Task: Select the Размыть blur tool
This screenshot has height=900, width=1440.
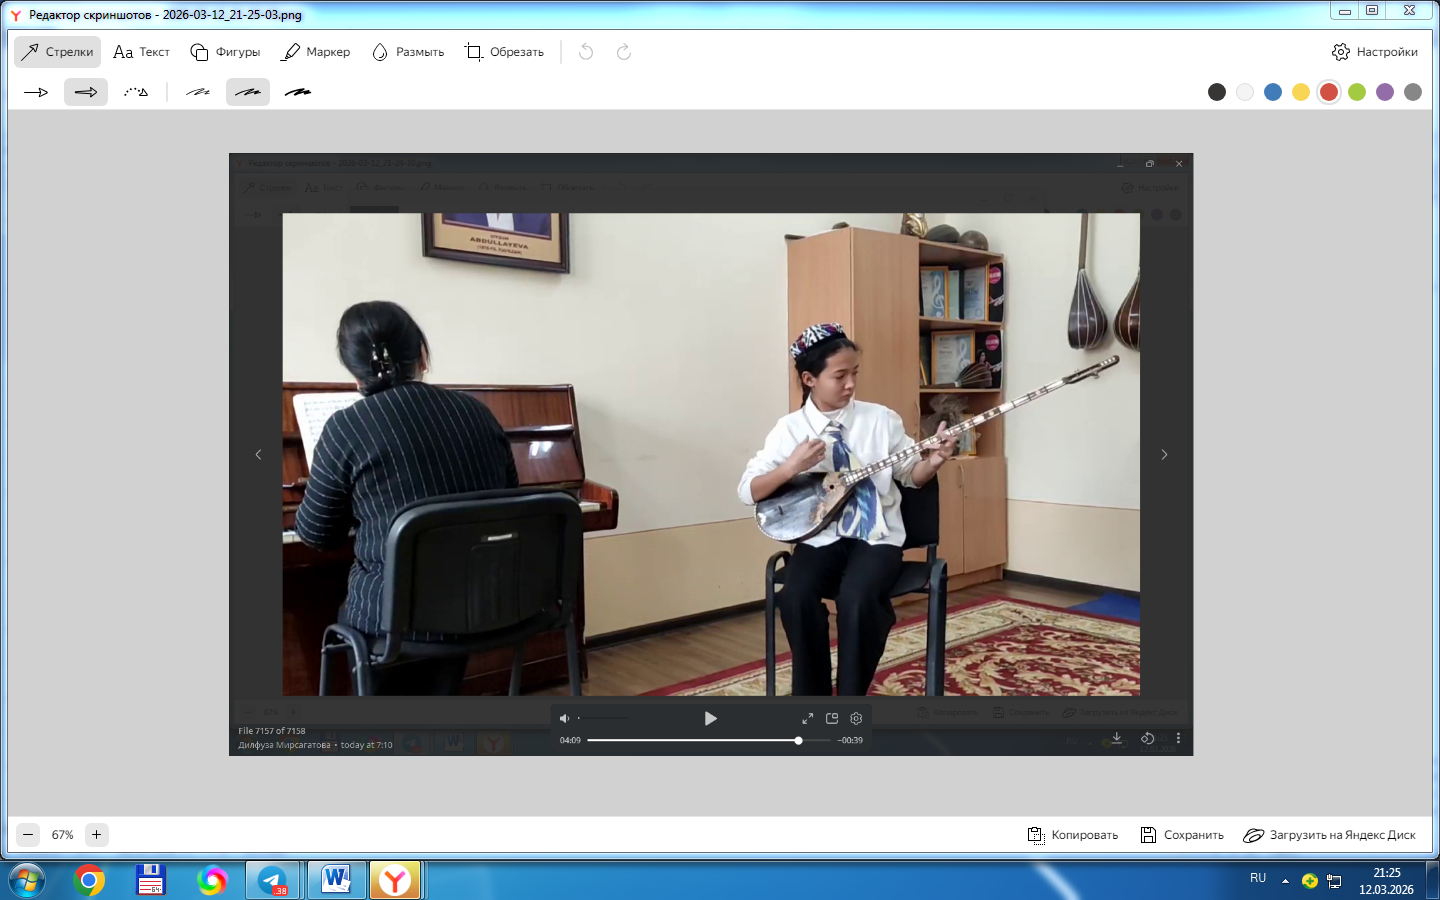Action: point(408,52)
